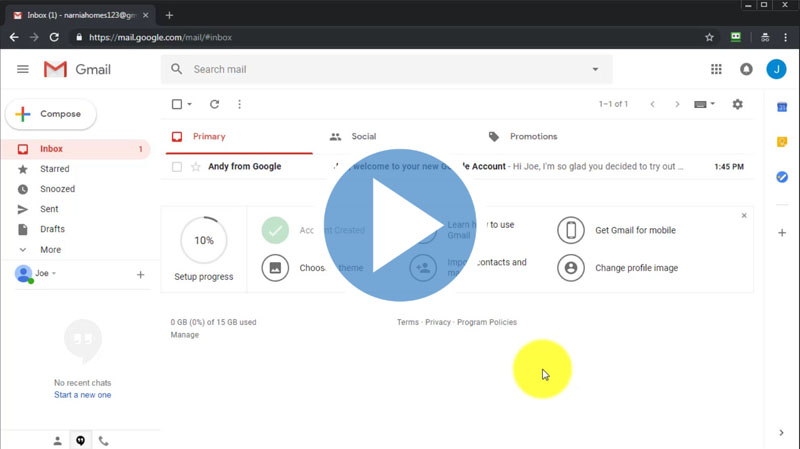This screenshot has height=449, width=800.
Task: Click the Compose button
Action: pyautogui.click(x=51, y=114)
